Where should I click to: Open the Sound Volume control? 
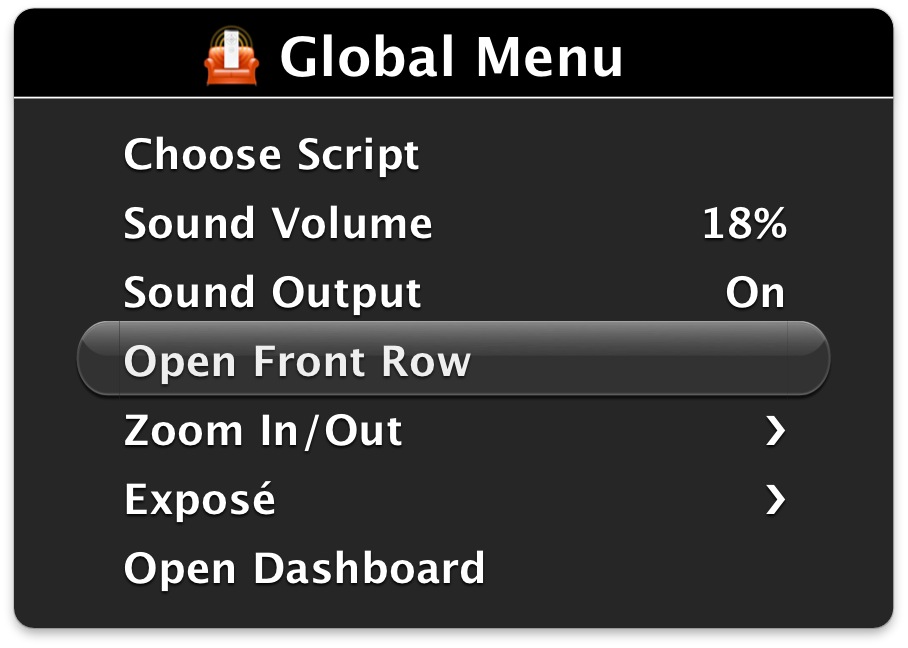(x=277, y=224)
